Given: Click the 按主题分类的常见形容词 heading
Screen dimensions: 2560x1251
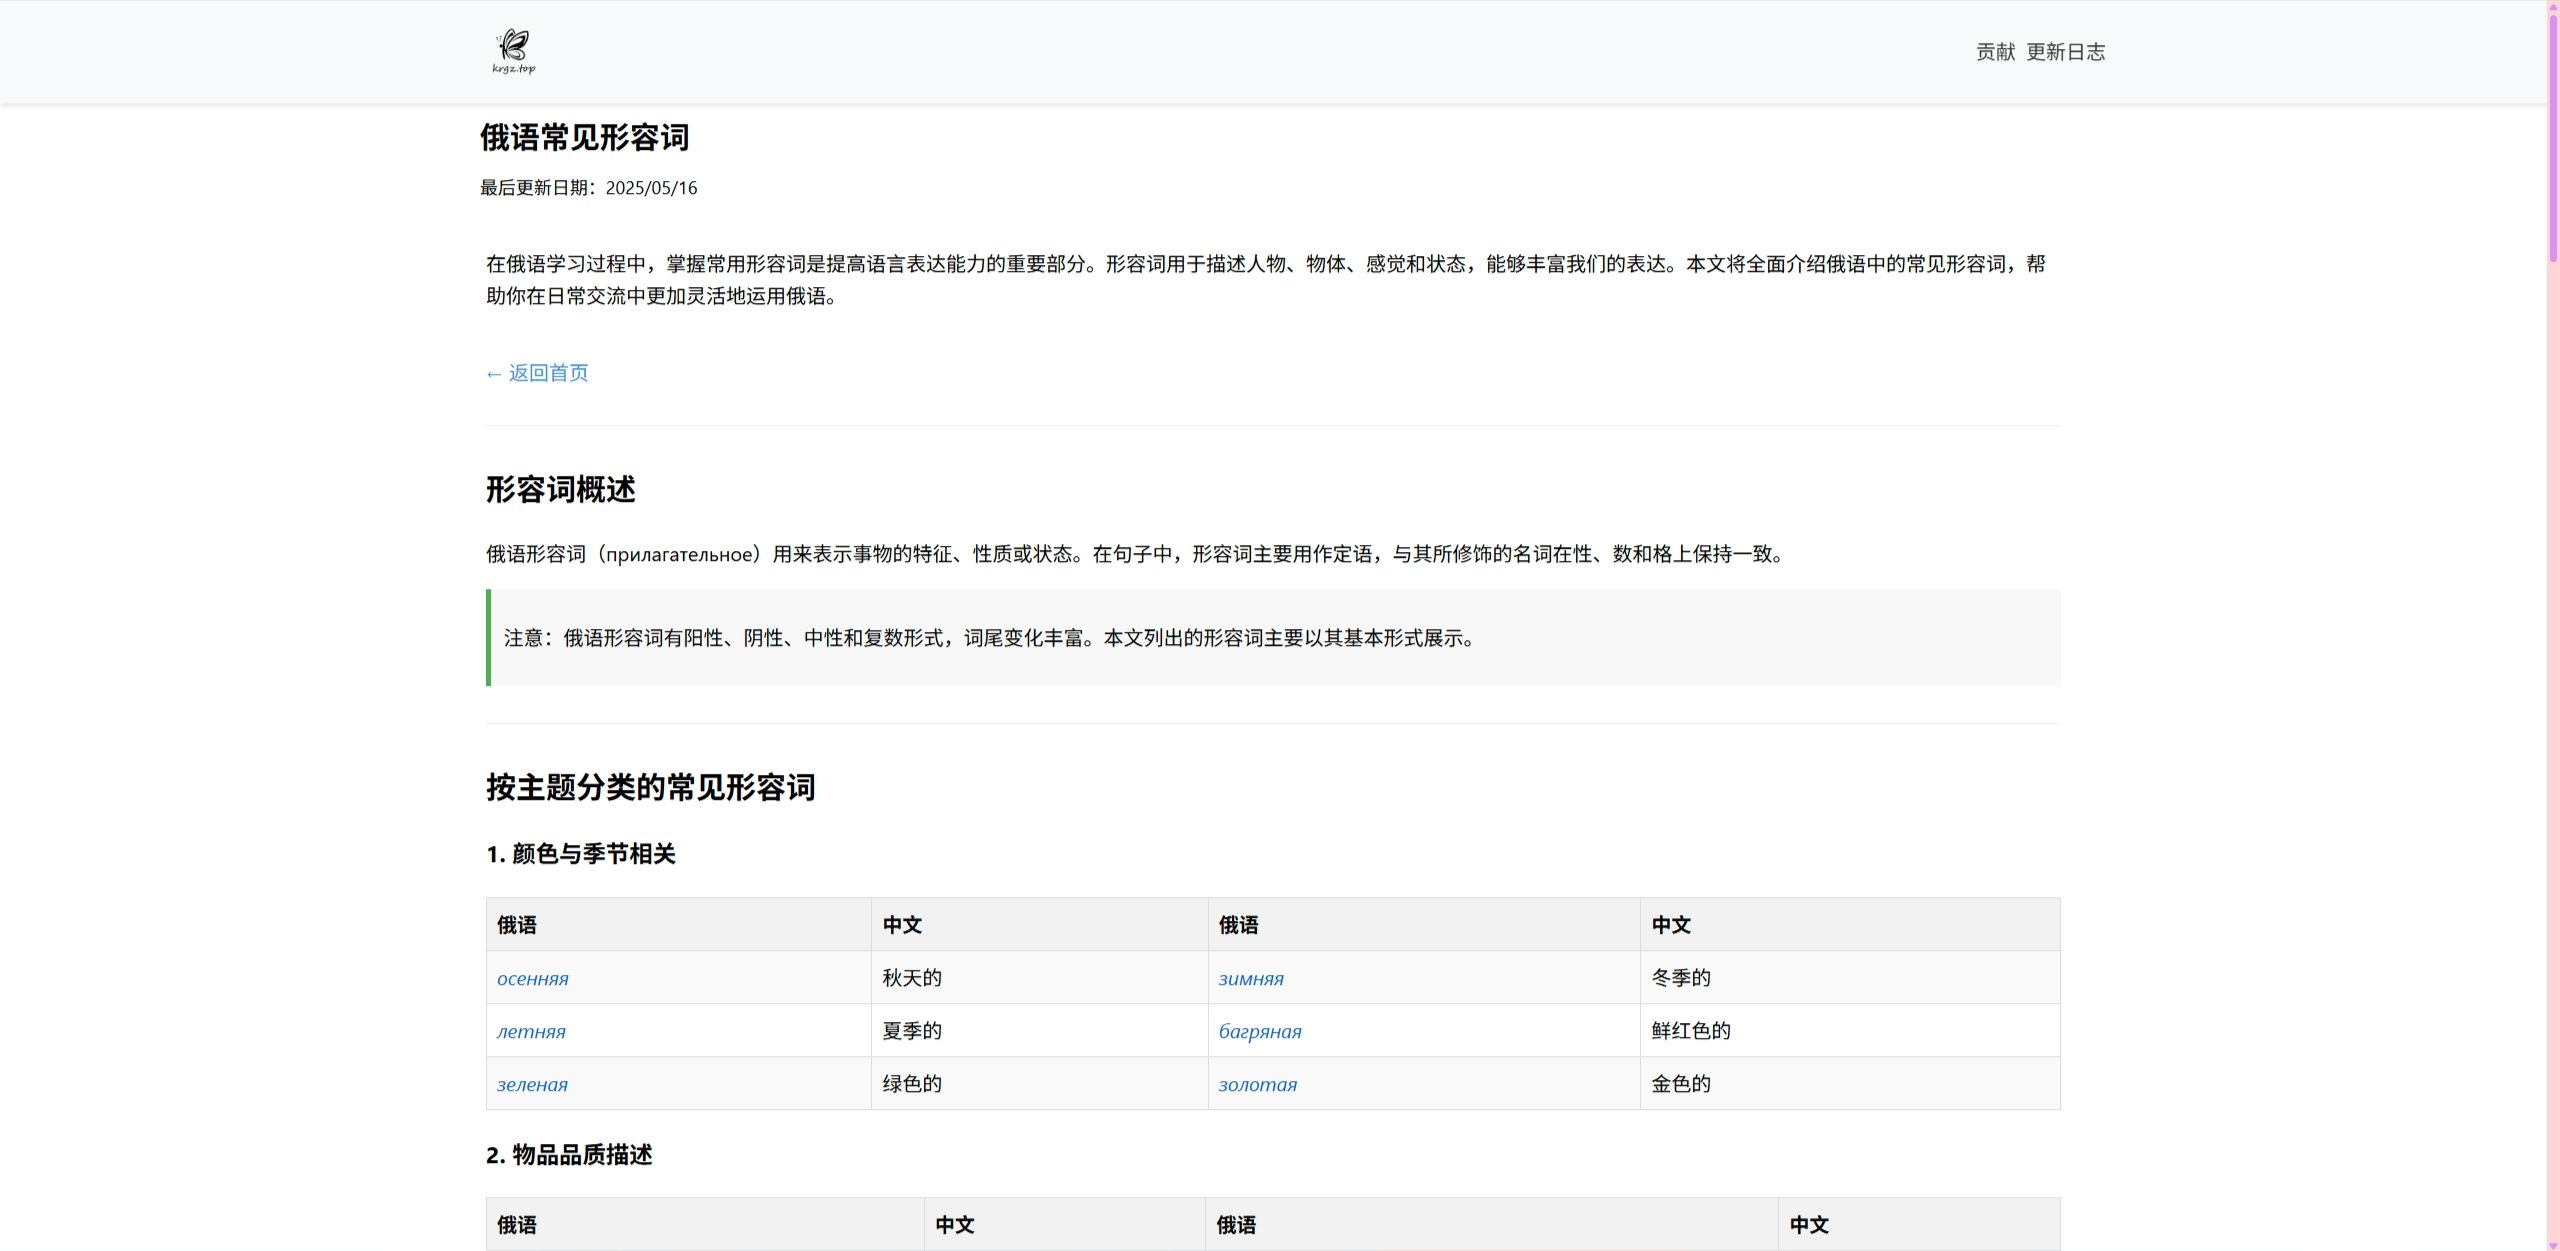Looking at the screenshot, I should (649, 788).
